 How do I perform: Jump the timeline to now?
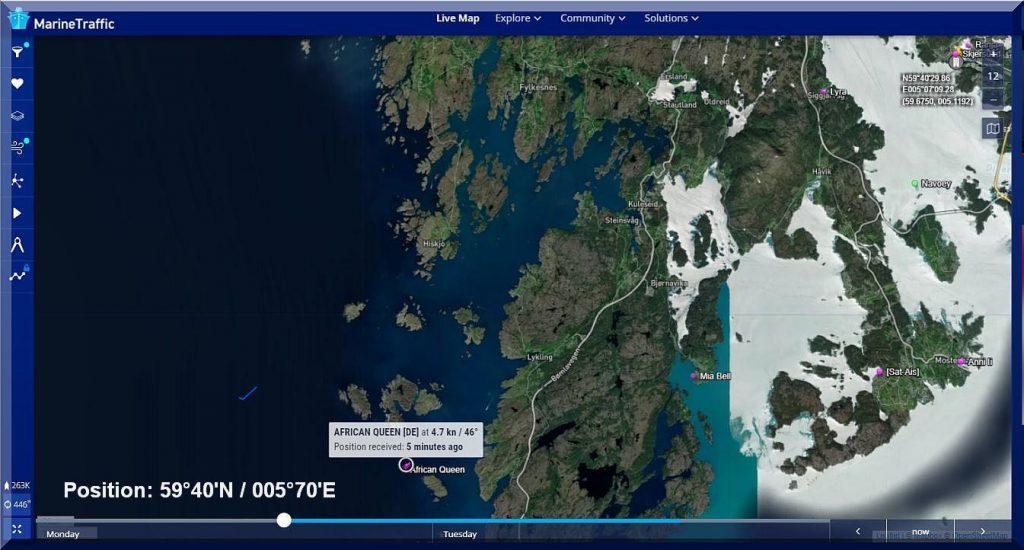tap(920, 532)
